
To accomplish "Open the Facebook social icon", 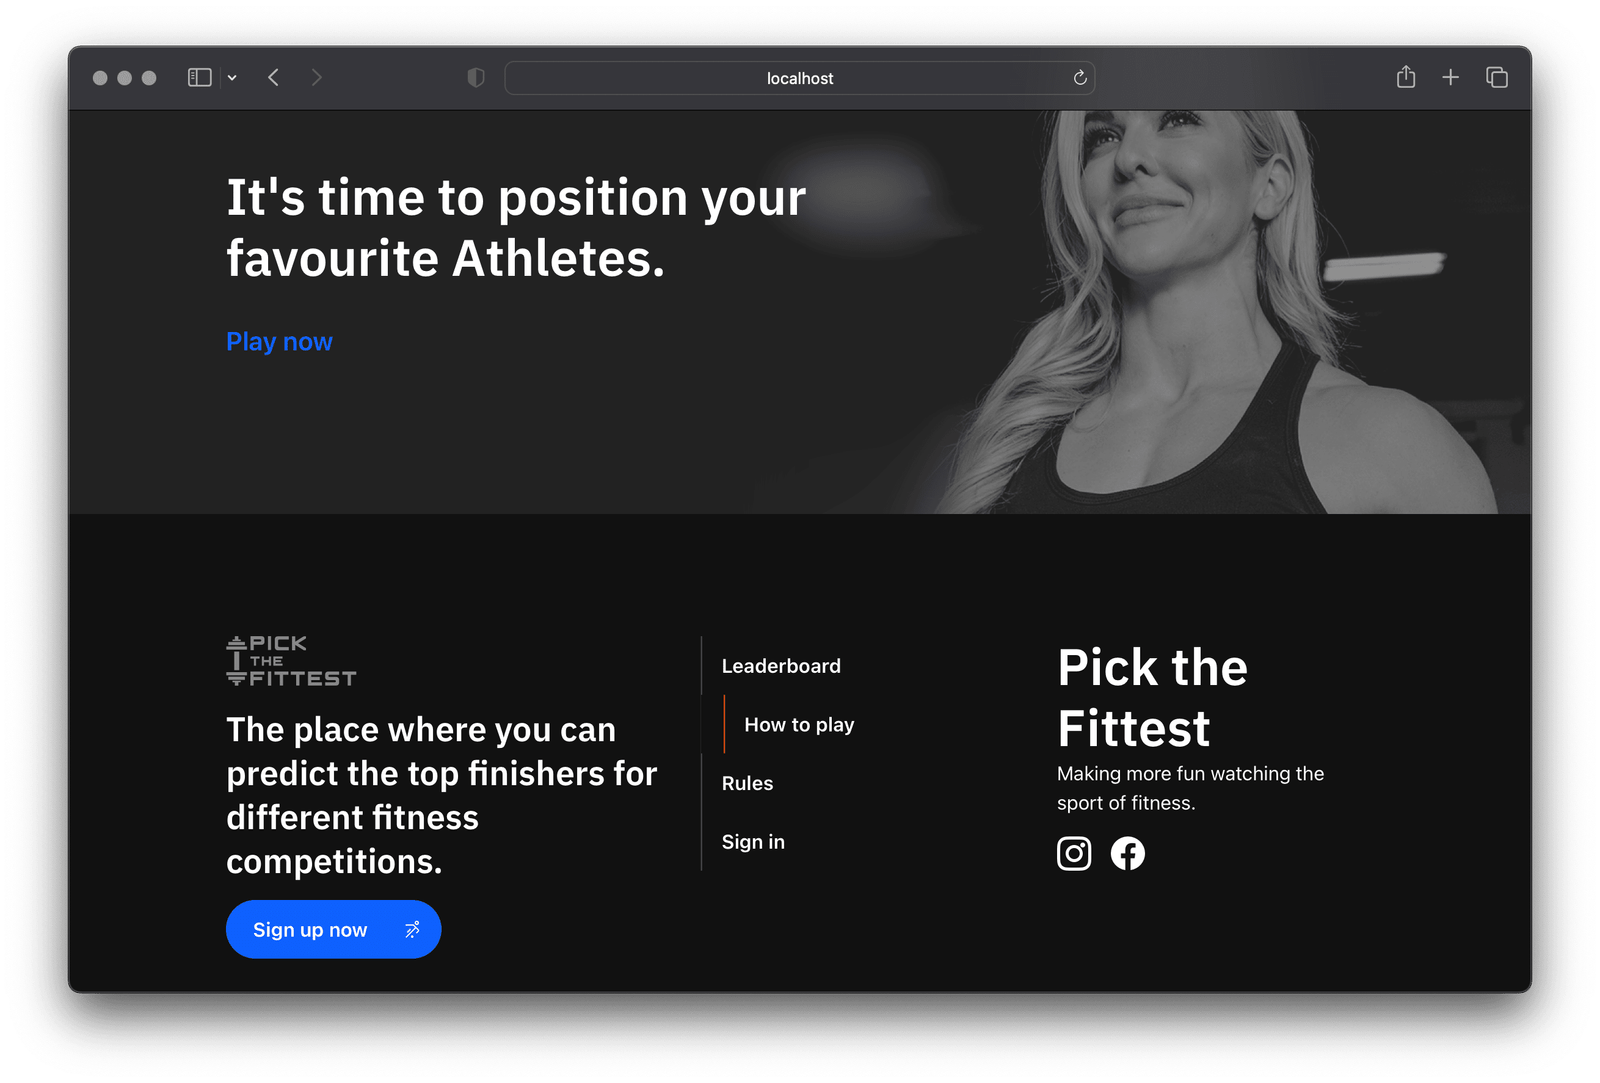I will coord(1127,854).
